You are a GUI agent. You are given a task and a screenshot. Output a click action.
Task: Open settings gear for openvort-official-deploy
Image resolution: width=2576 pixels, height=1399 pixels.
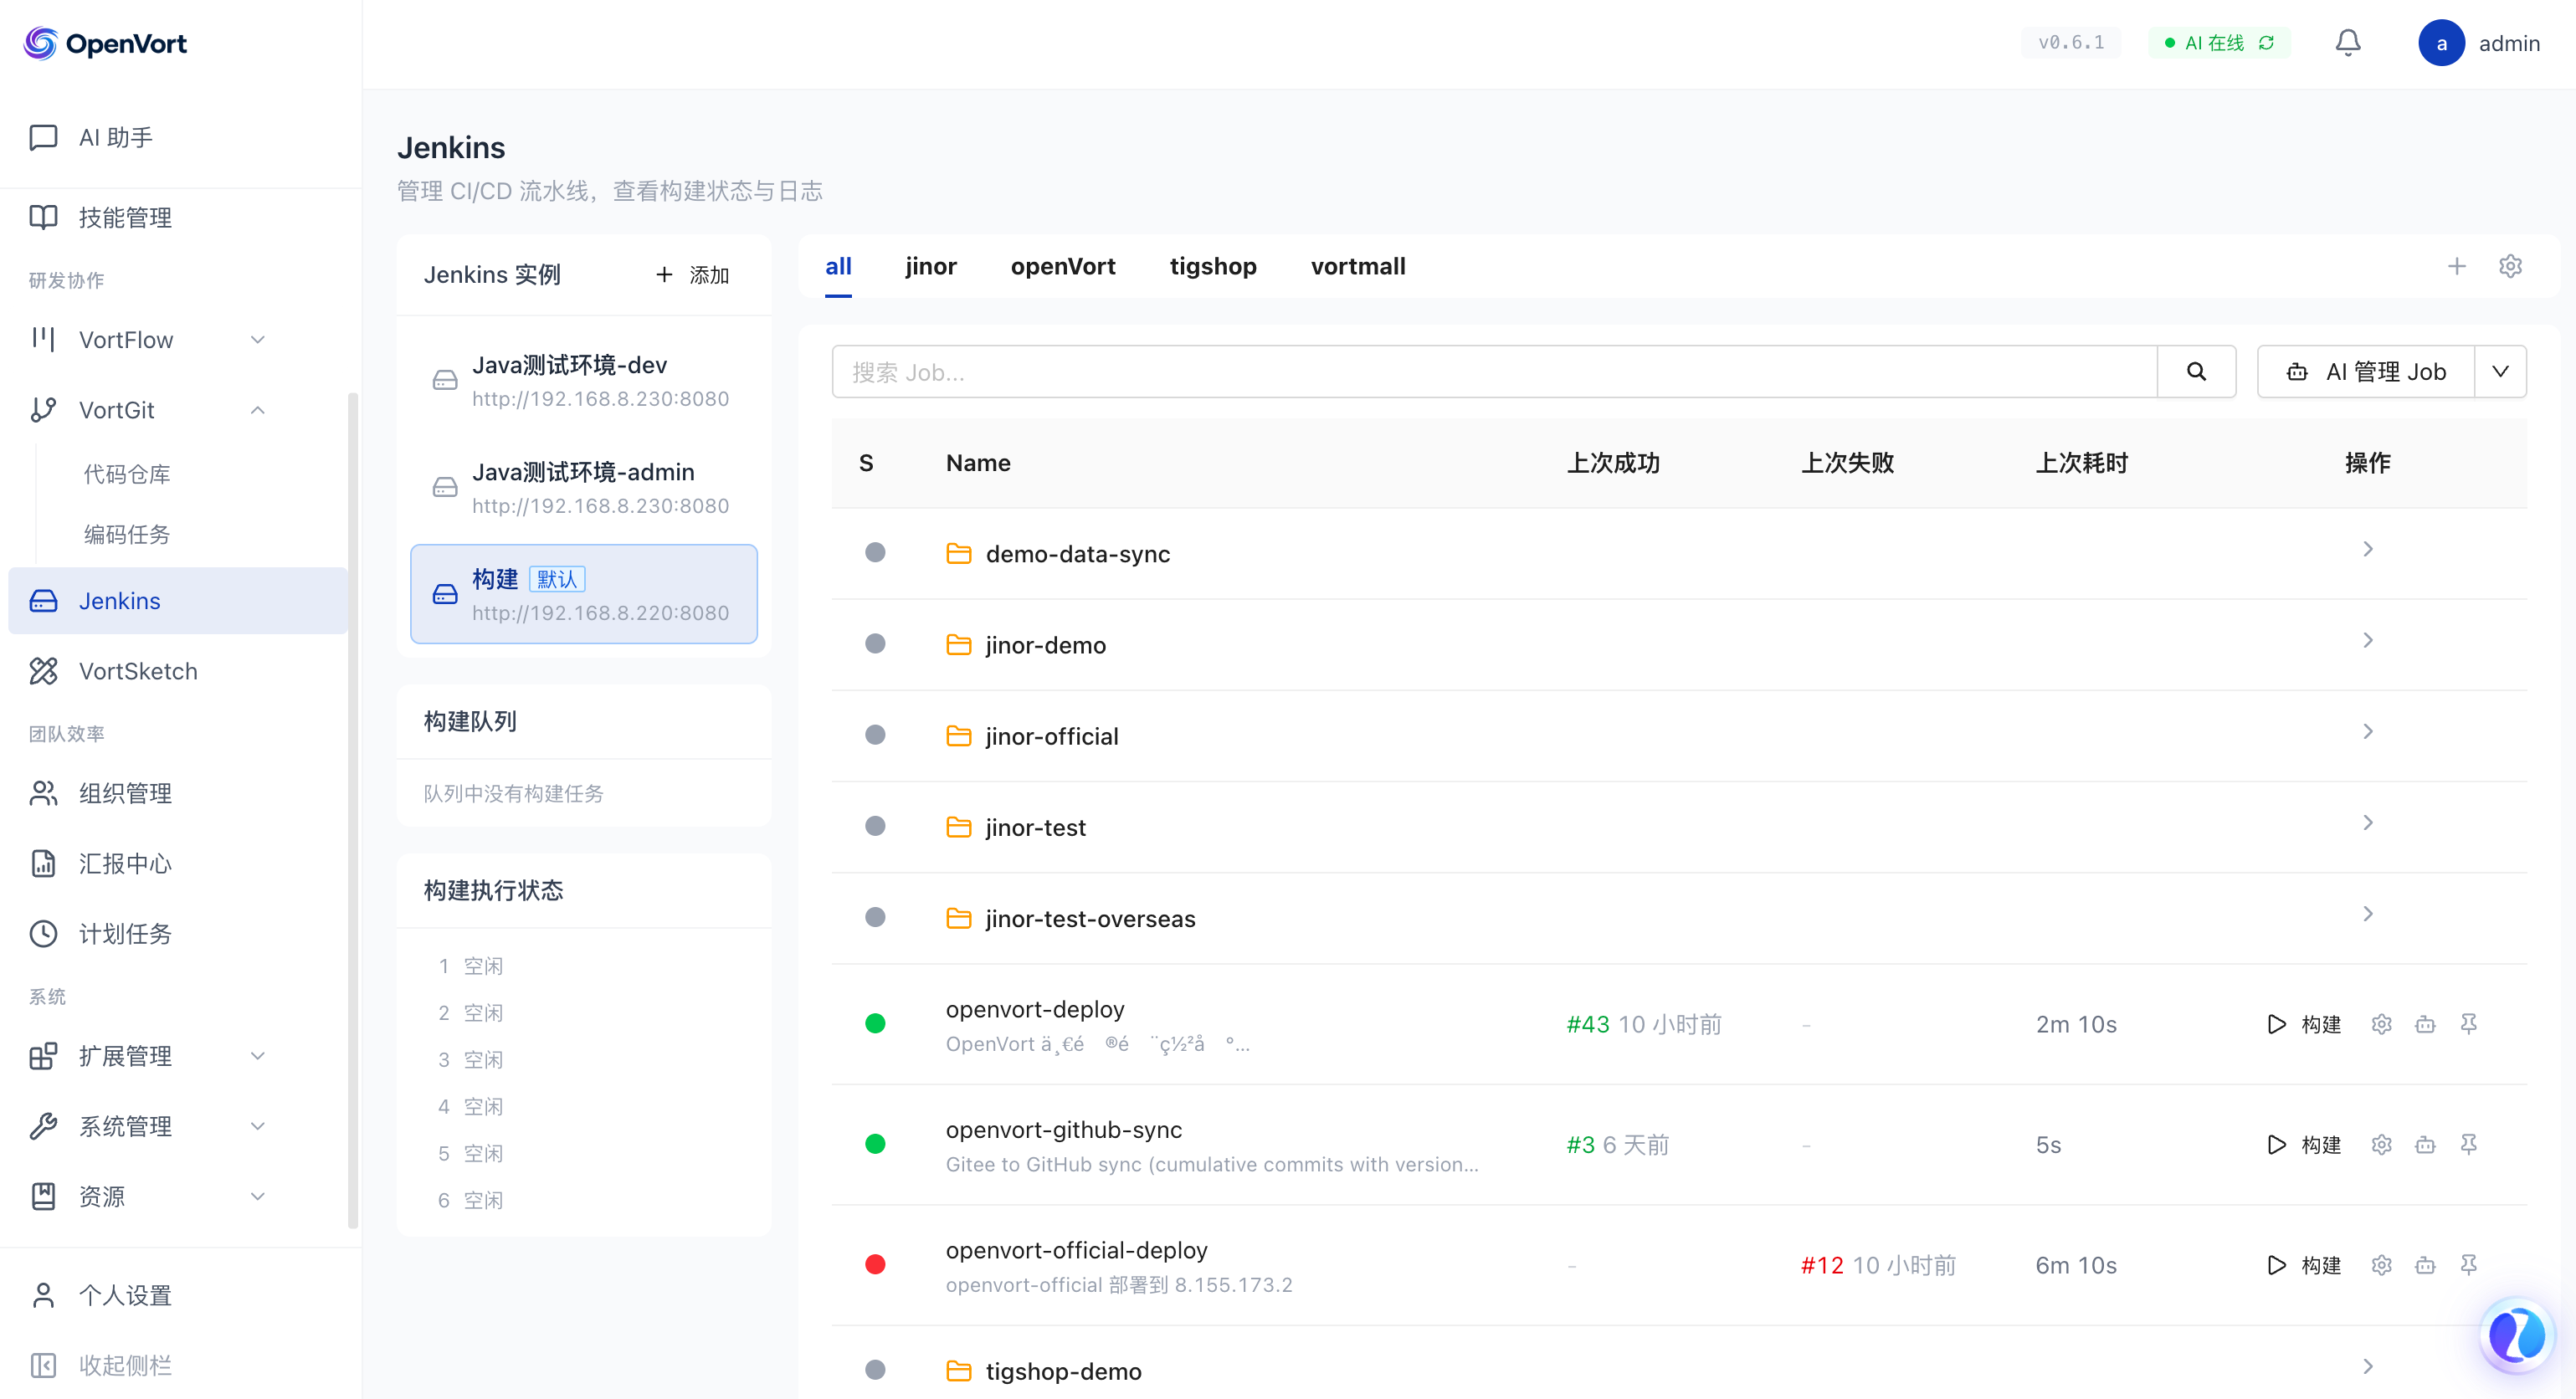coord(2381,1265)
